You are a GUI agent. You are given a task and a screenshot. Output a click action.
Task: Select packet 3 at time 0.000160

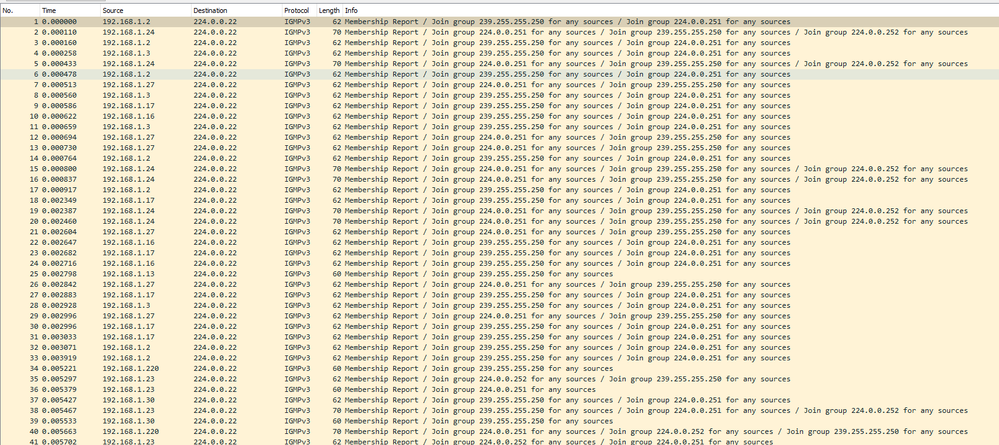click(500, 43)
